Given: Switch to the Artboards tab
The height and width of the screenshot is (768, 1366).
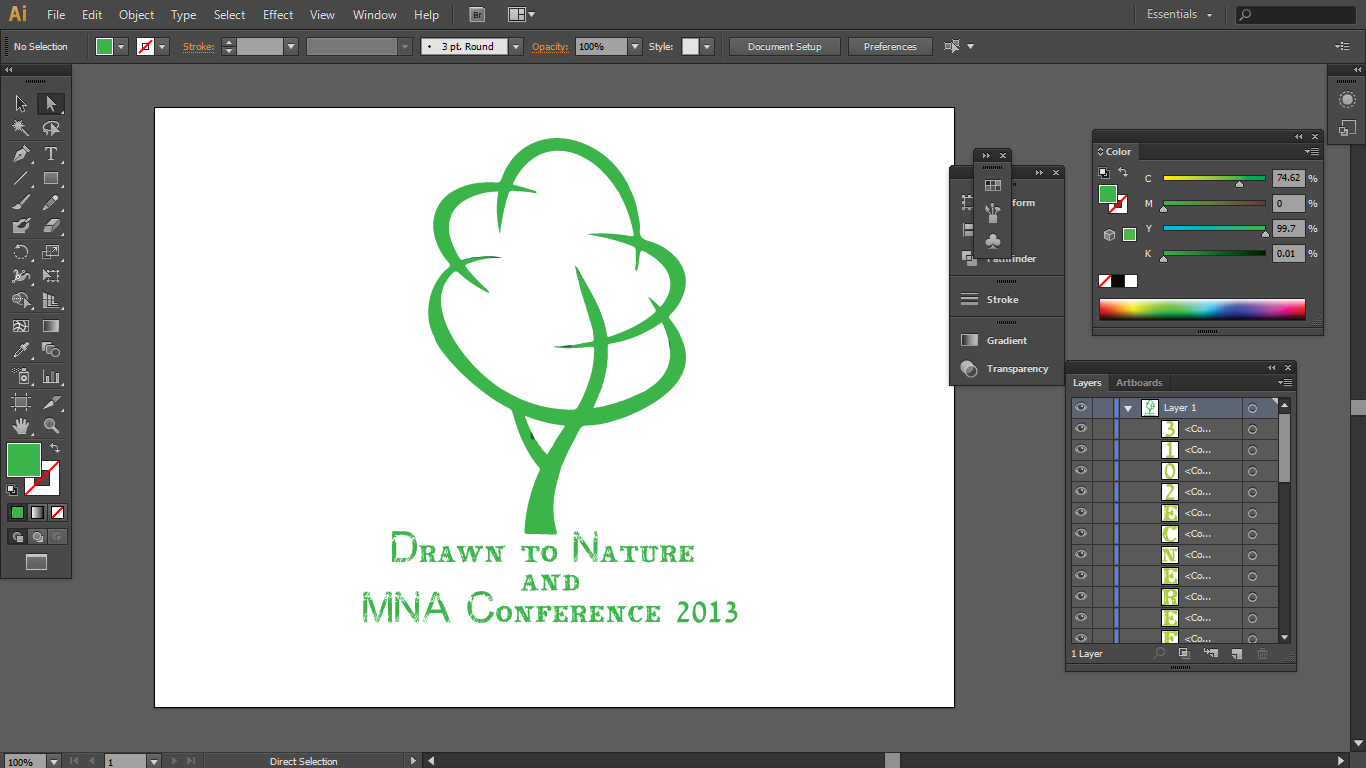Looking at the screenshot, I should pos(1139,383).
